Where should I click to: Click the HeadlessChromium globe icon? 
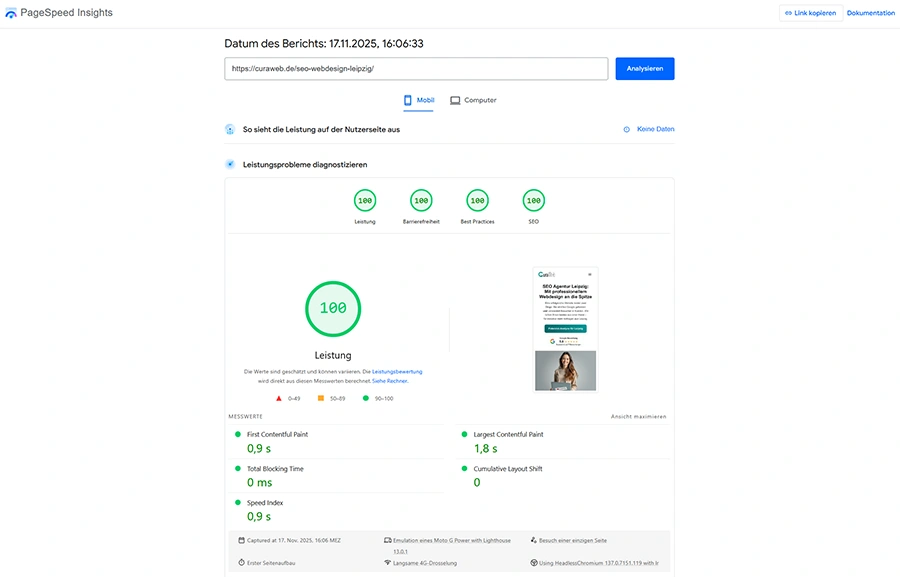pos(536,562)
